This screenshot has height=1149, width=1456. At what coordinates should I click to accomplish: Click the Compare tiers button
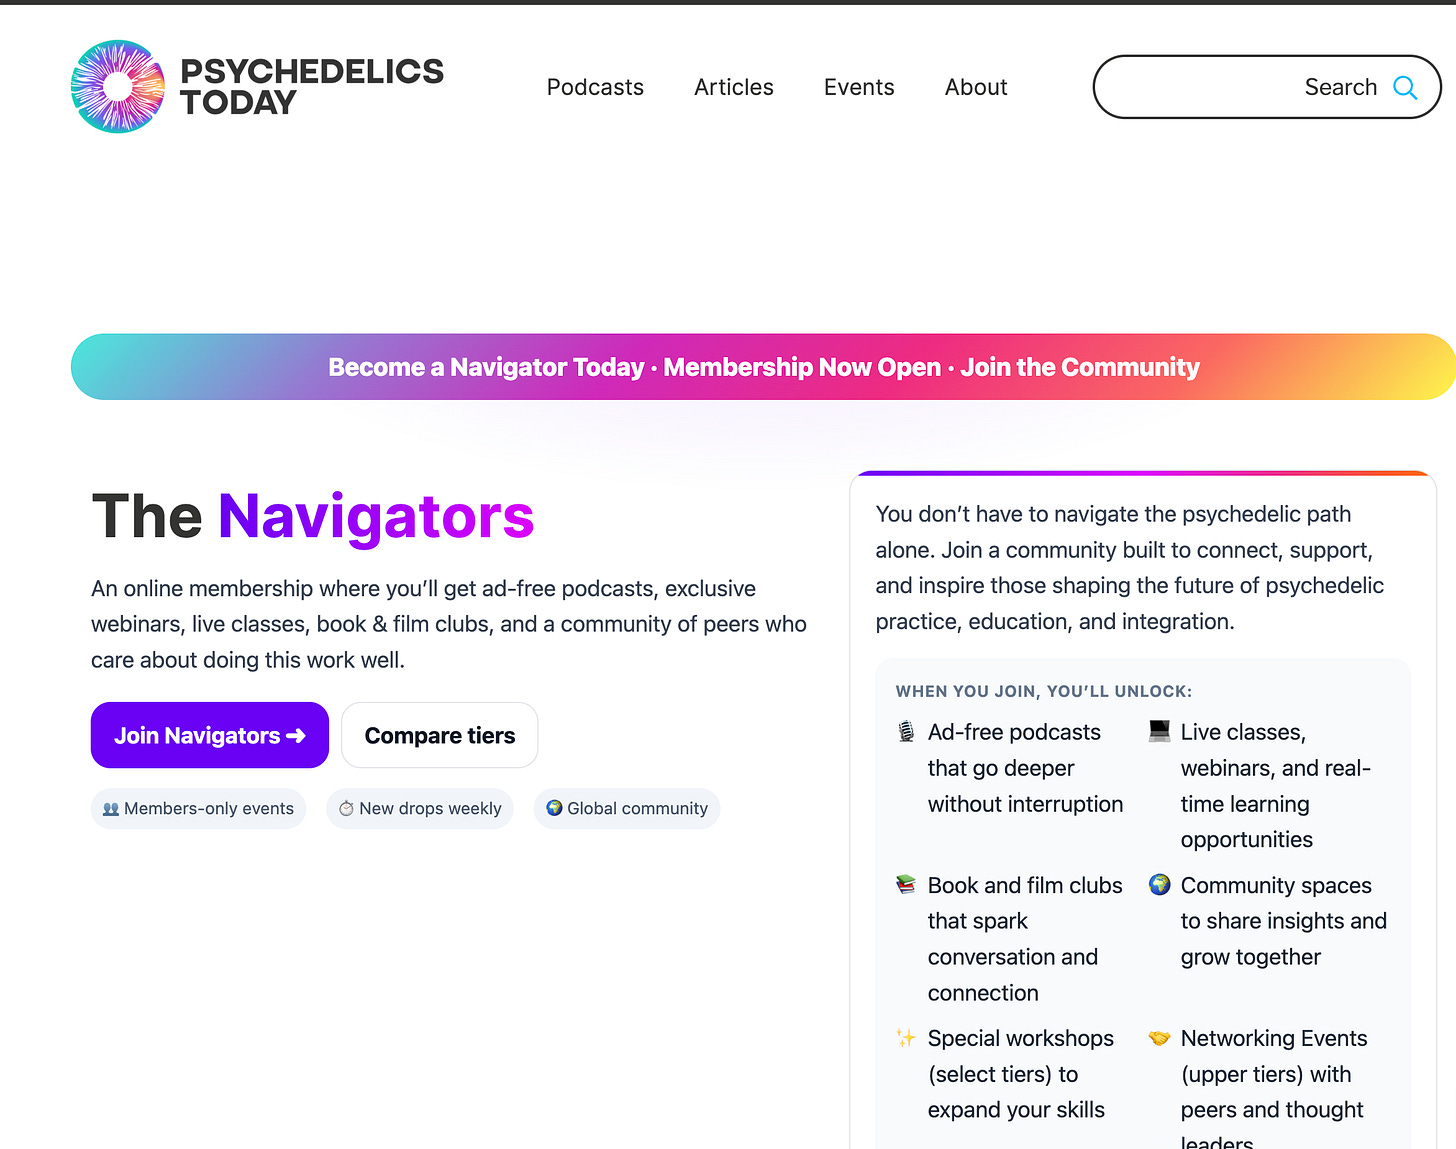tap(440, 735)
